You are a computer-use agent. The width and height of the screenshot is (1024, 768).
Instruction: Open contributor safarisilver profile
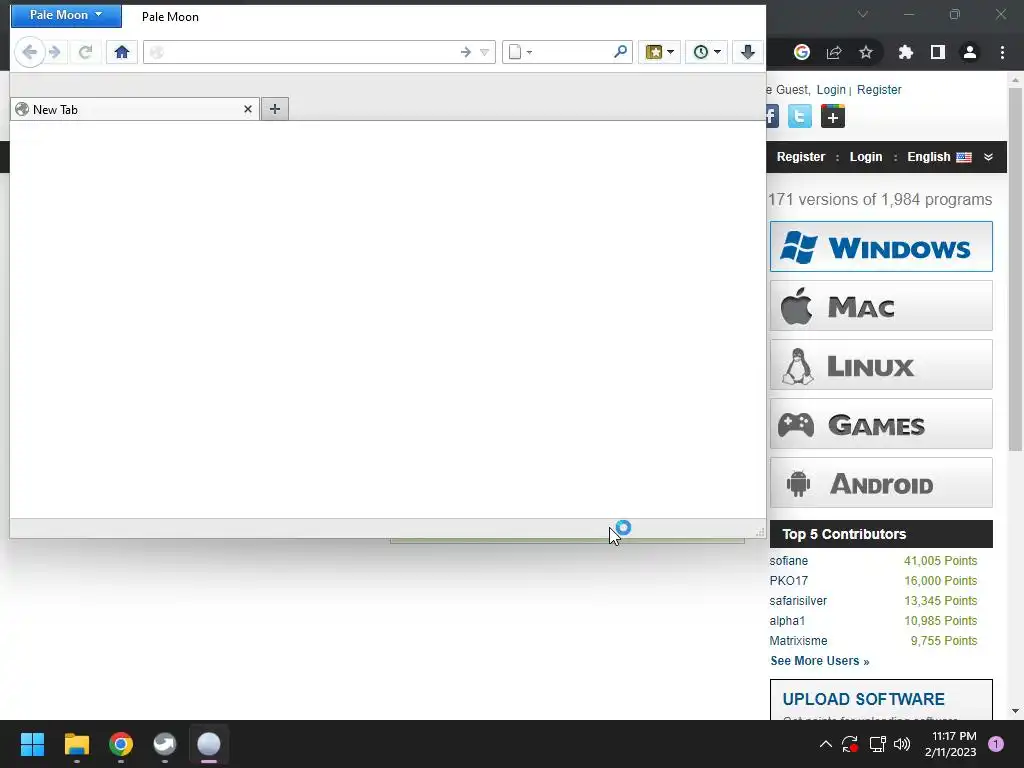tap(798, 601)
